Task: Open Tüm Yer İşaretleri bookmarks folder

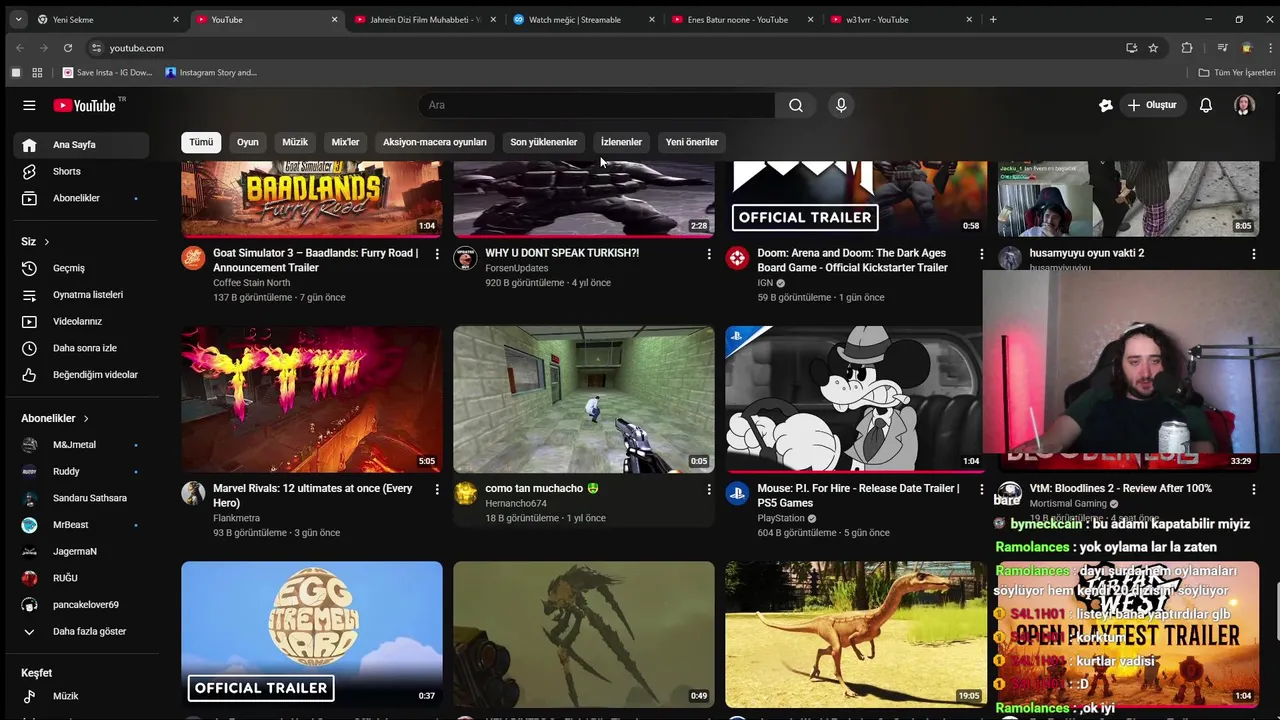Action: [x=1237, y=73]
